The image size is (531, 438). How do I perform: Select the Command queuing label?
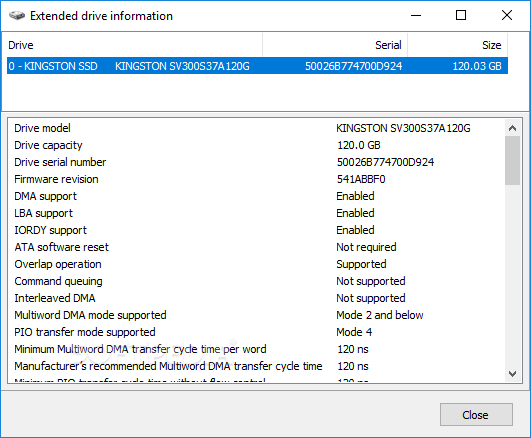click(58, 281)
